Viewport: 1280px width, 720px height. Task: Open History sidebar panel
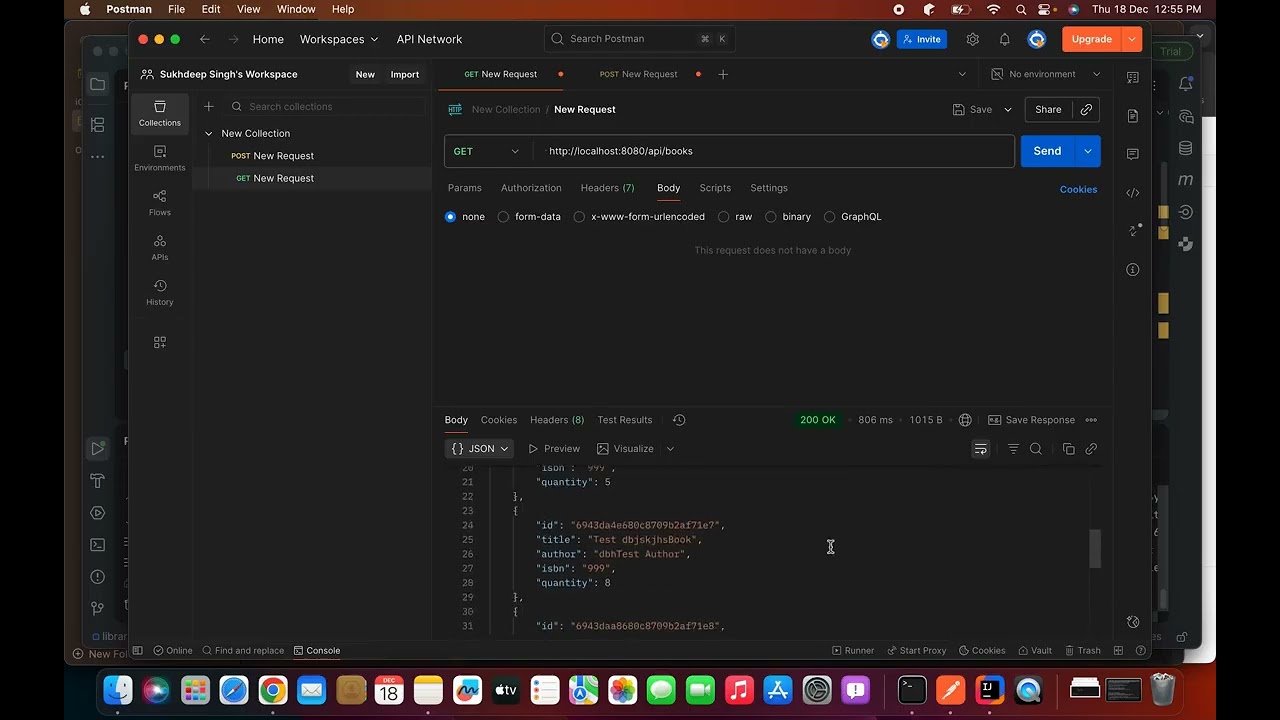[x=160, y=293]
